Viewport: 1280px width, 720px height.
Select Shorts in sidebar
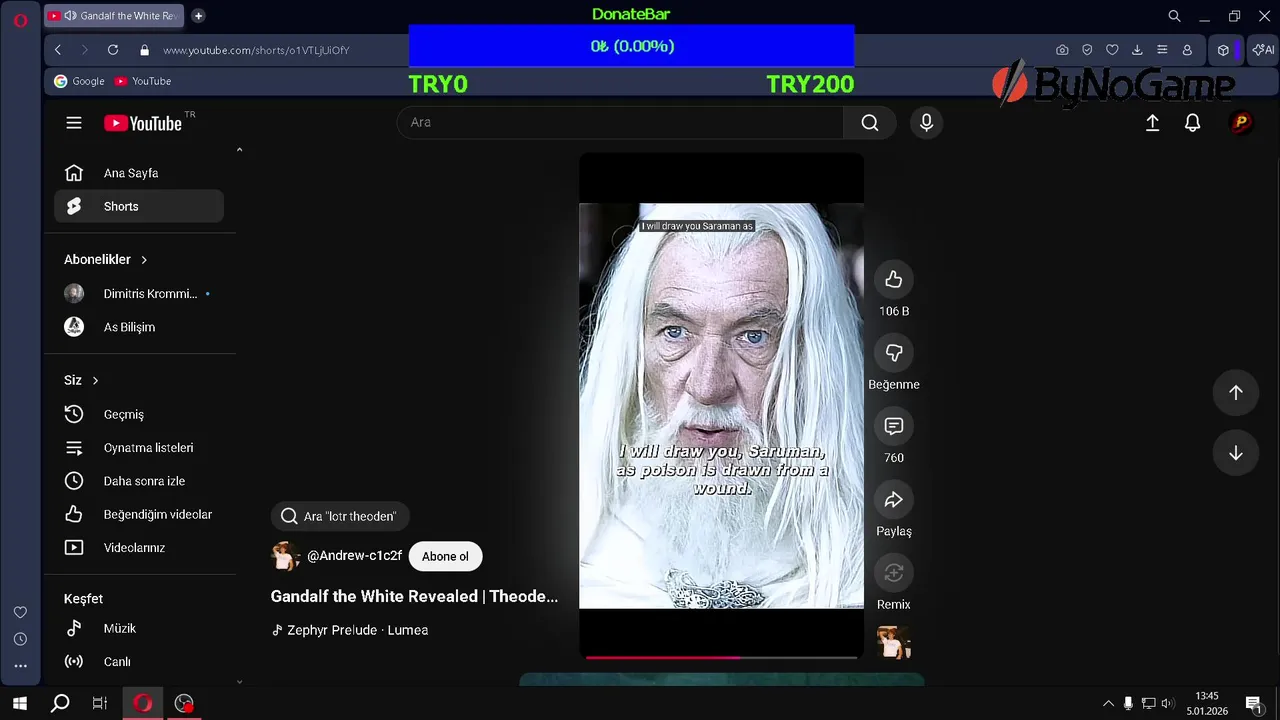point(139,206)
